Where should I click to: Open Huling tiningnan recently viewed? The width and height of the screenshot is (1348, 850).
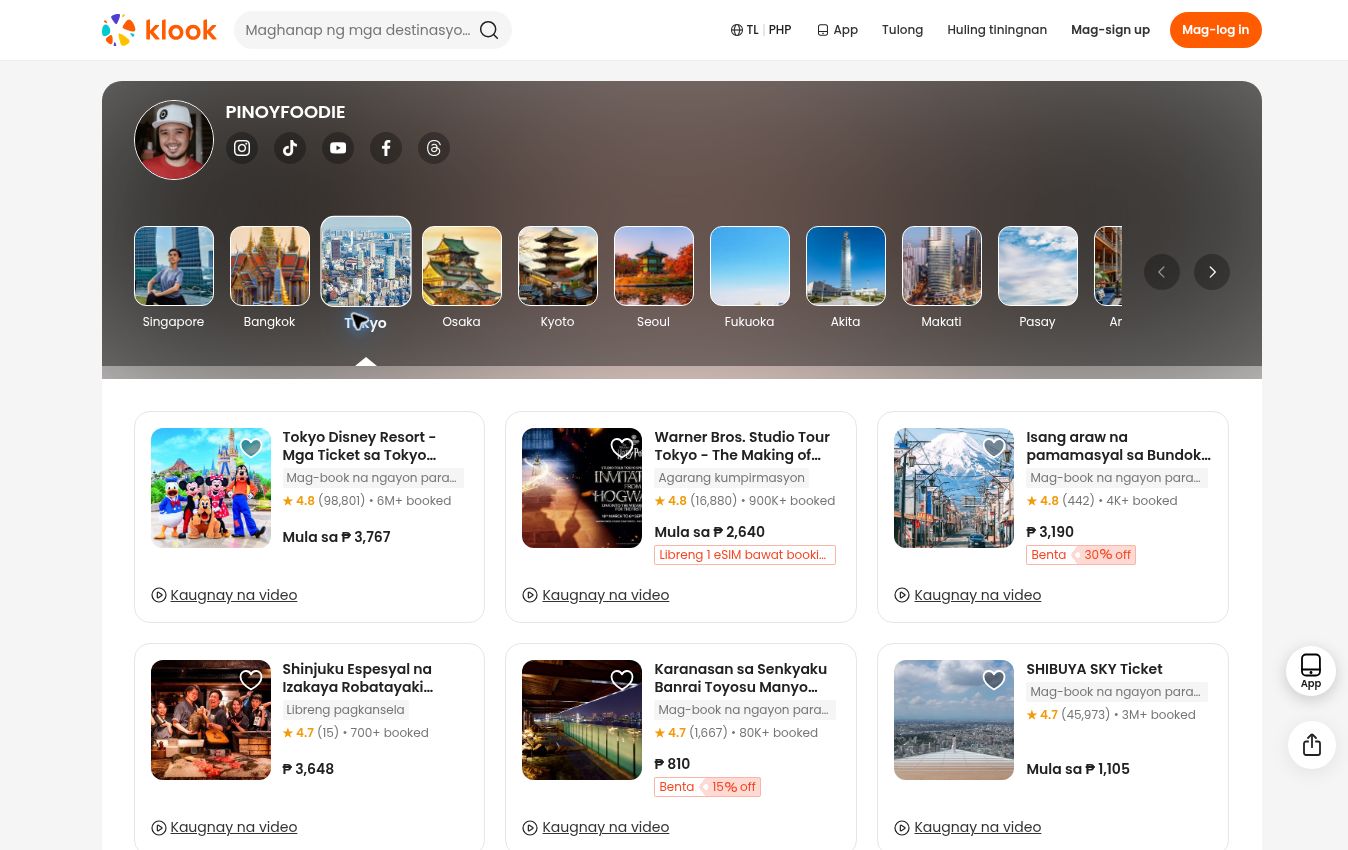[997, 30]
